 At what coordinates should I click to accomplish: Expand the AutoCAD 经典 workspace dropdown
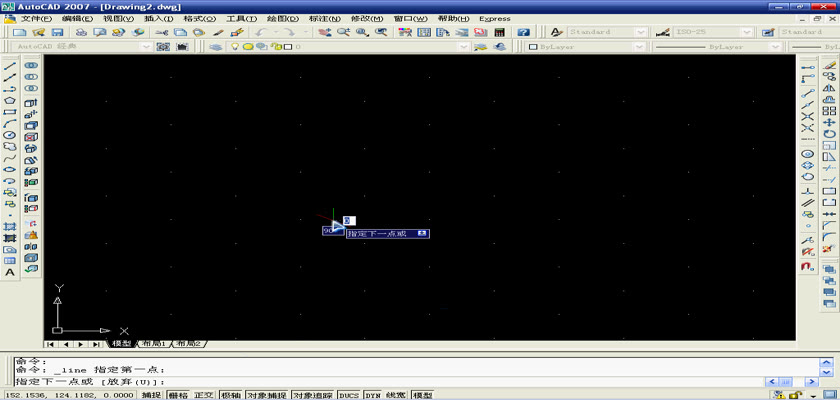(146, 47)
